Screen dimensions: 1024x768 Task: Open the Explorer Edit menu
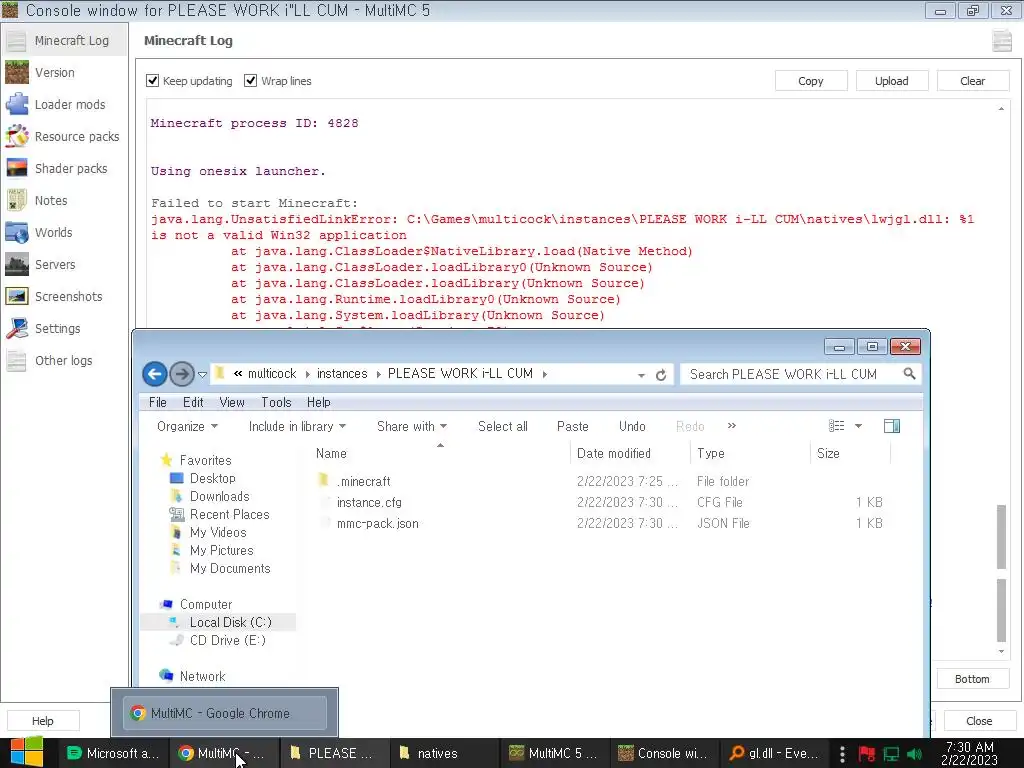[x=193, y=402]
